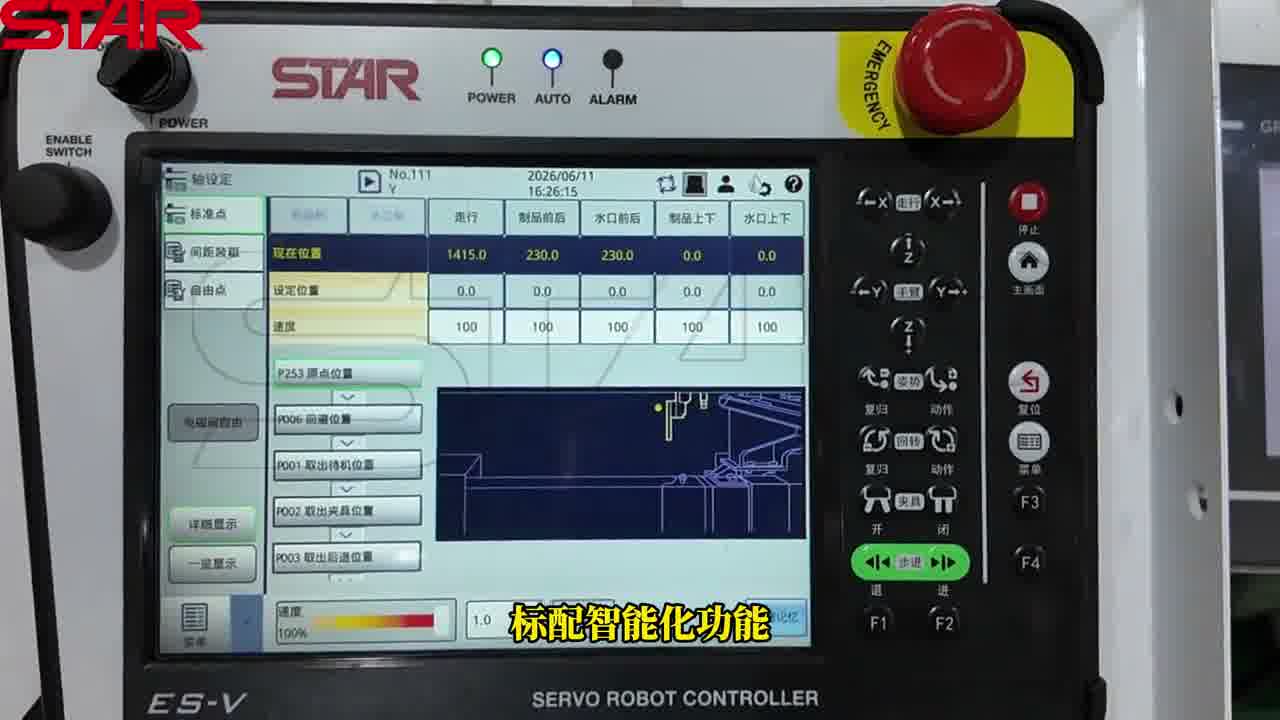The height and width of the screenshot is (720, 1280).
Task: Select the P003 取出后退位置 step
Action: click(x=347, y=556)
